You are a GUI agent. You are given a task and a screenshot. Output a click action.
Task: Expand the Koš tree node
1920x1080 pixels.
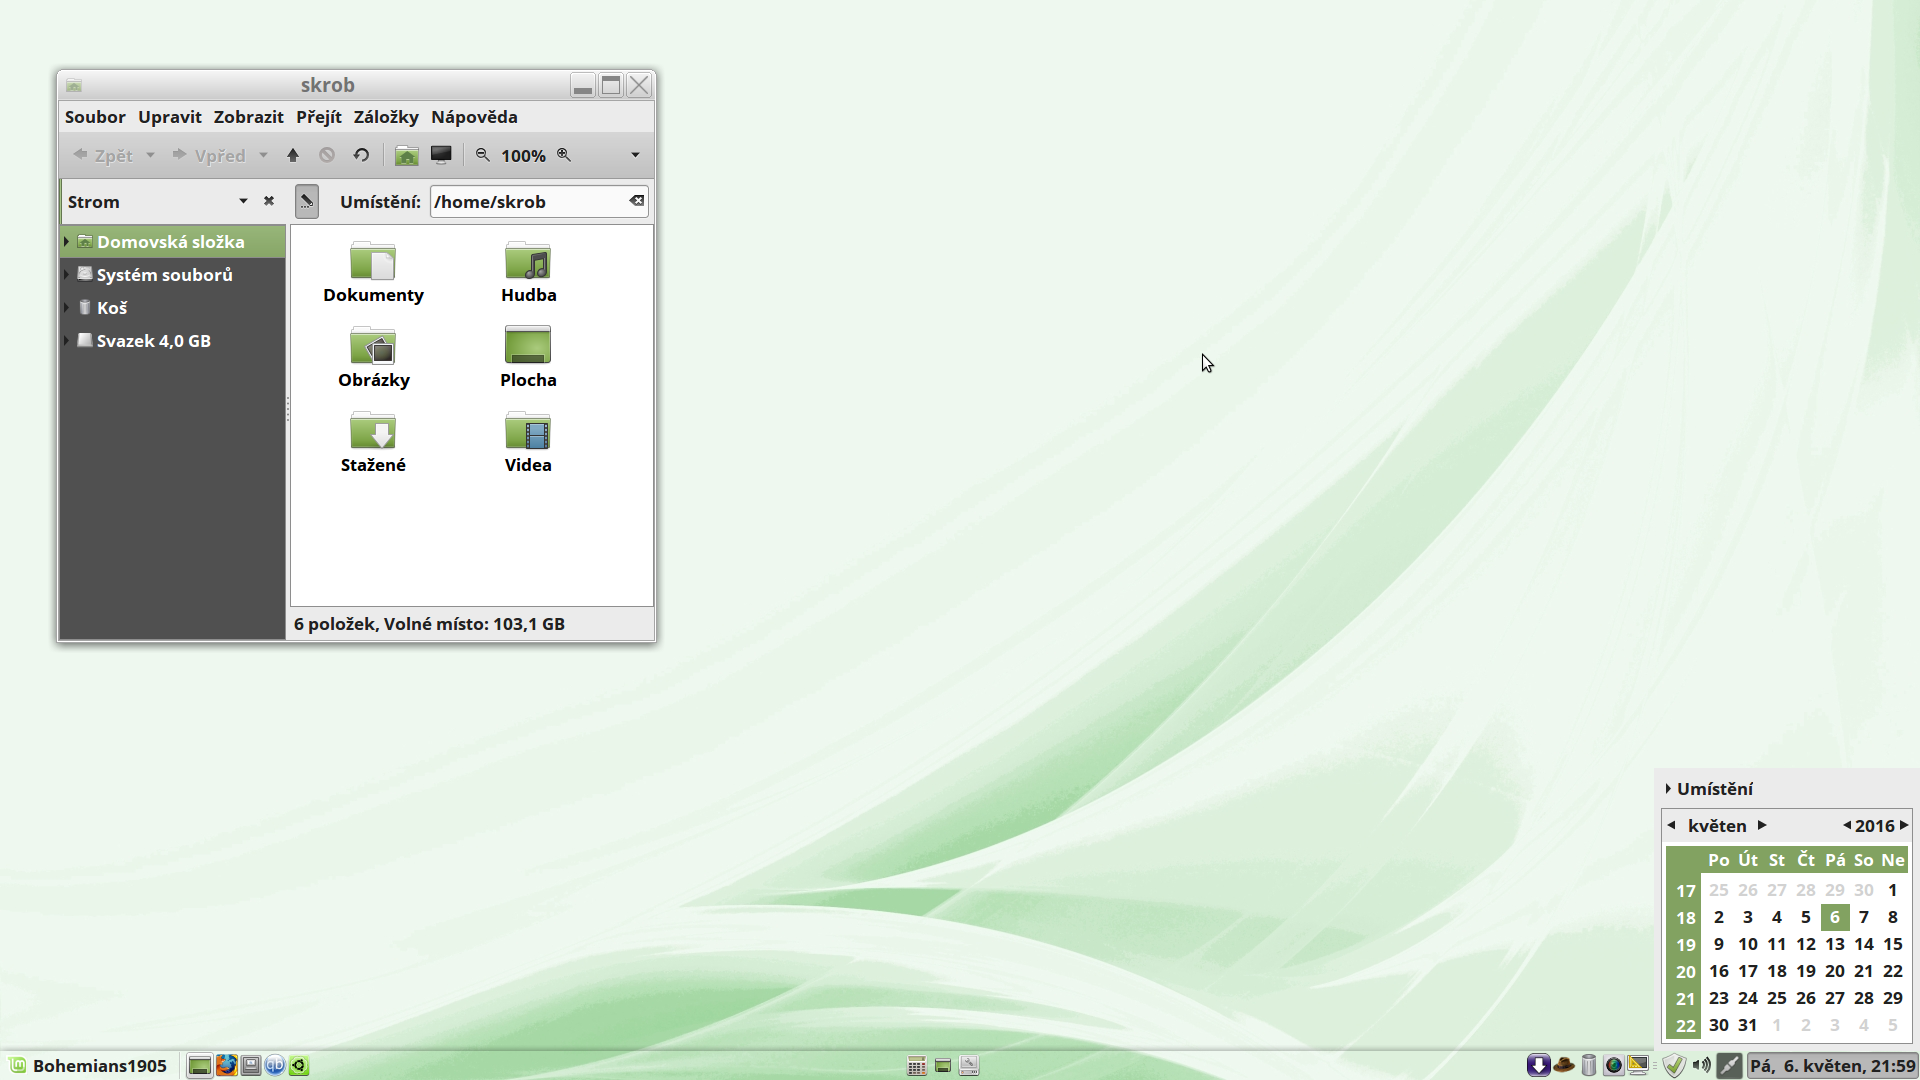click(67, 307)
